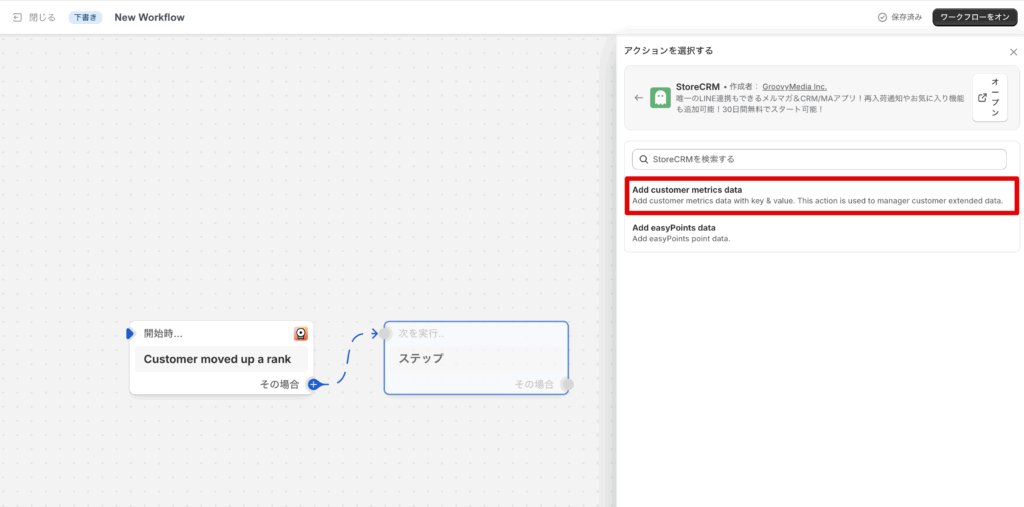The image size is (1024, 507).
Task: Click the アクションを選択する panel heading
Action: (x=668, y=50)
